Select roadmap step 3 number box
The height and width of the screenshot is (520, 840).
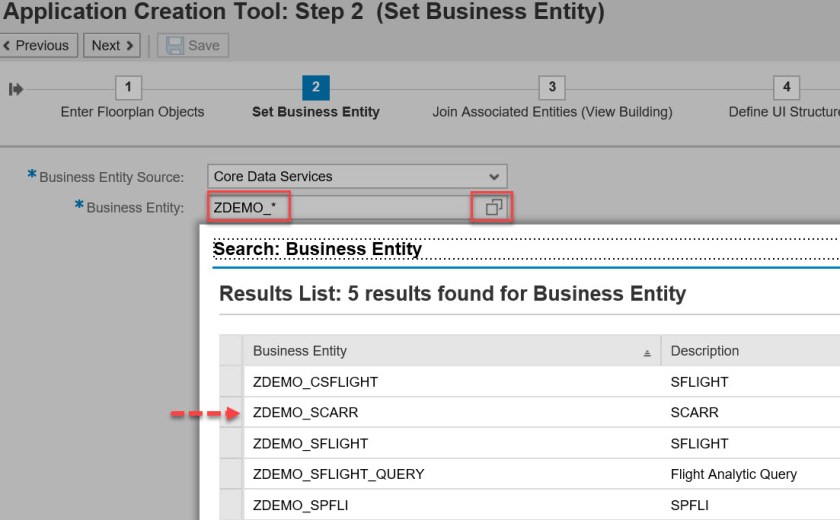tap(551, 88)
